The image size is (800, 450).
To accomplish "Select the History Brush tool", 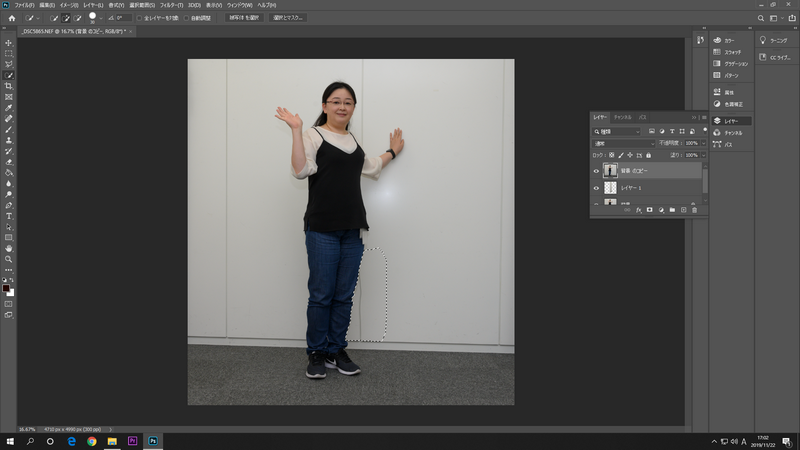I will pyautogui.click(x=9, y=151).
